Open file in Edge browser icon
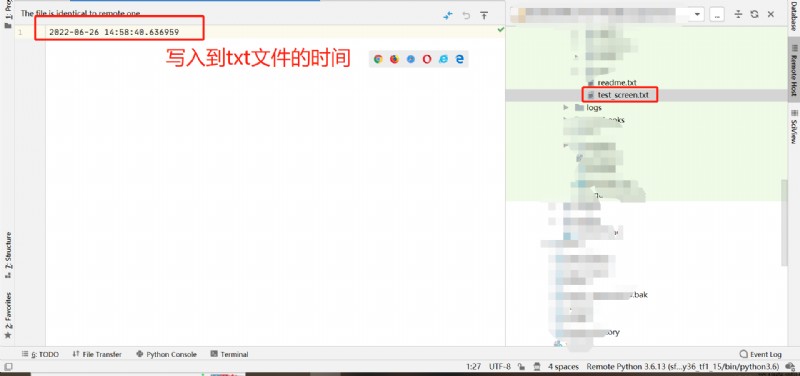This screenshot has height=376, width=800. (460, 59)
